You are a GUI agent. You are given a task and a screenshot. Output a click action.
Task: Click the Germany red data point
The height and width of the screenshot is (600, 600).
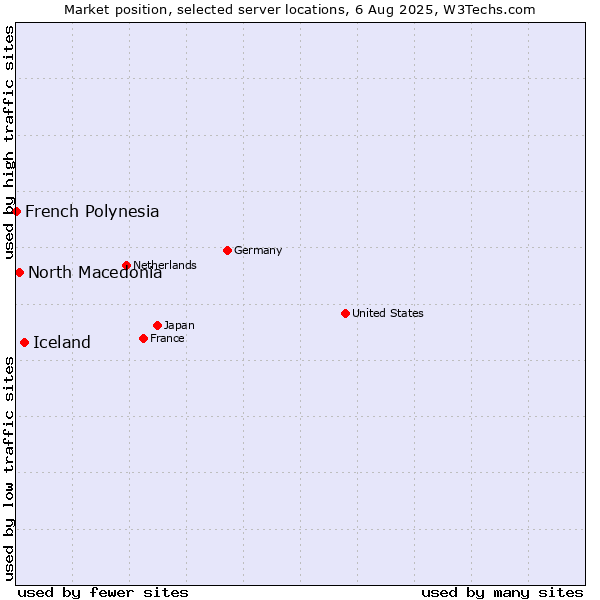point(228,251)
